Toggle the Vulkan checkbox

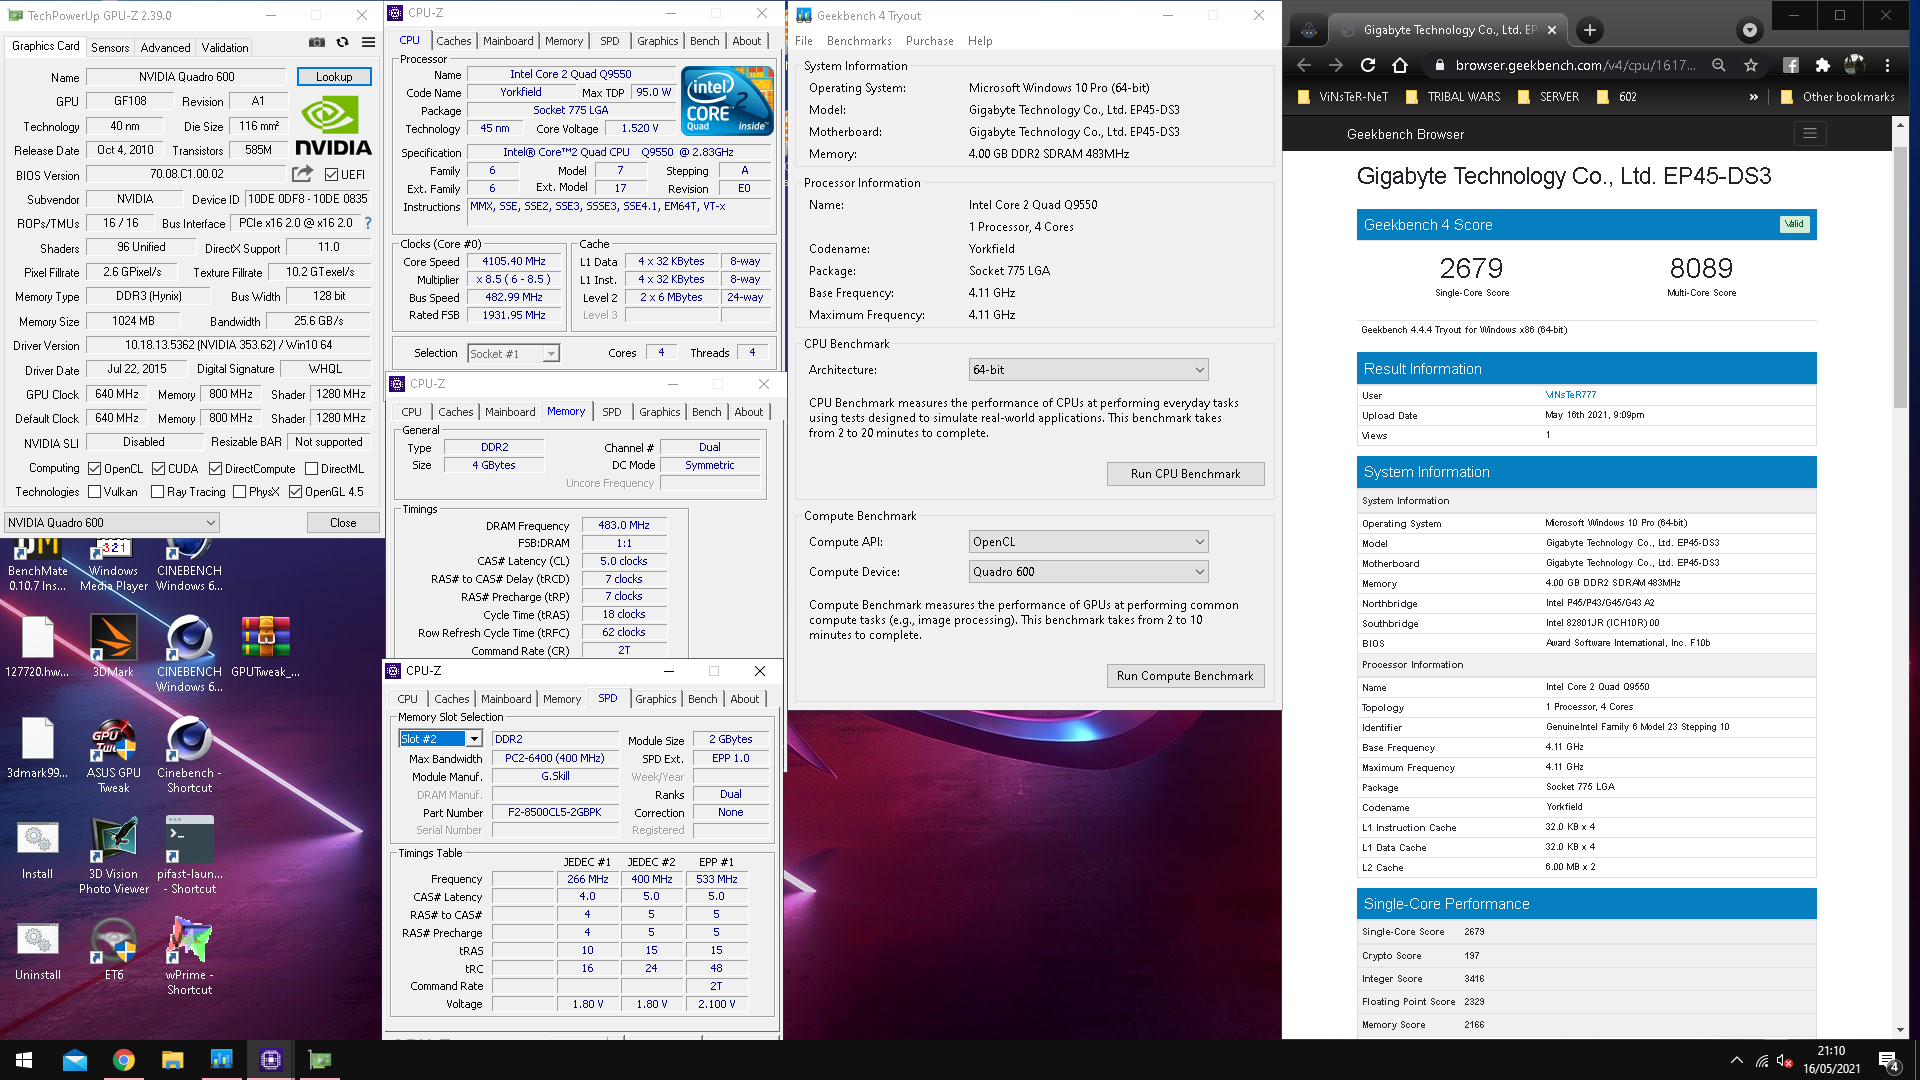click(94, 491)
